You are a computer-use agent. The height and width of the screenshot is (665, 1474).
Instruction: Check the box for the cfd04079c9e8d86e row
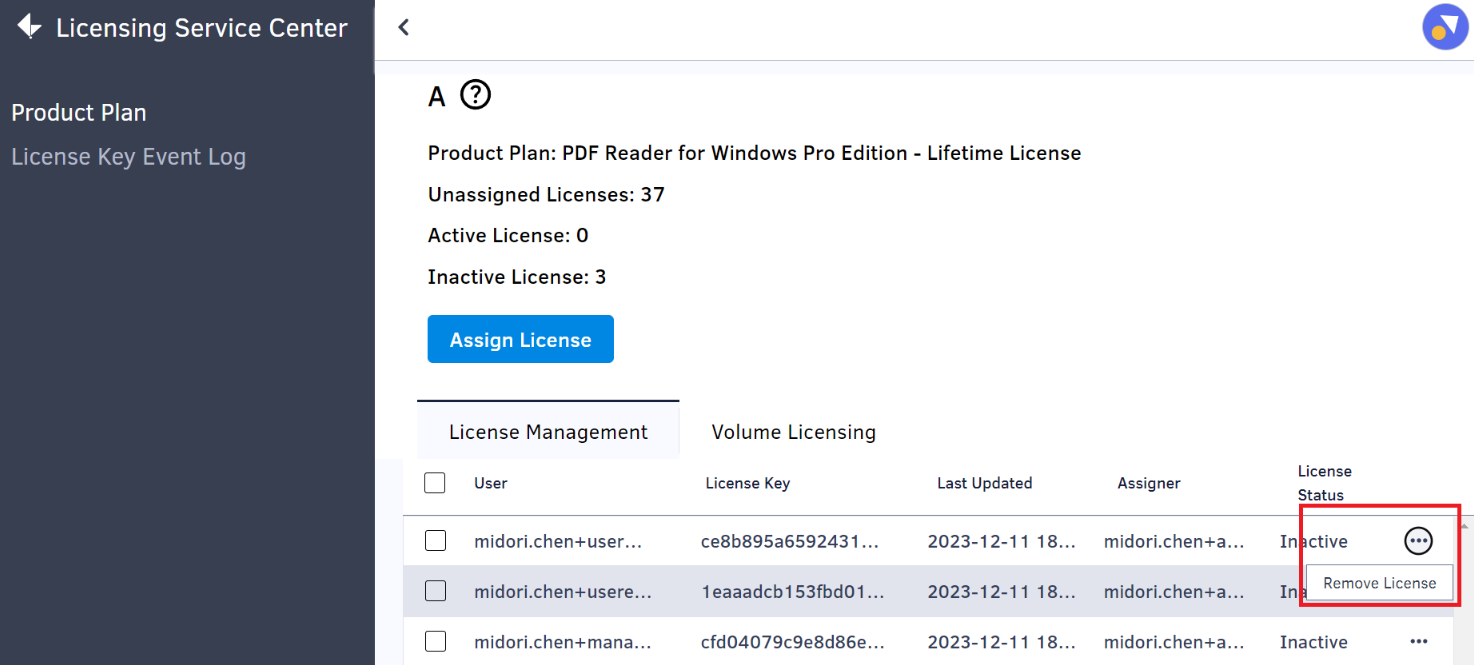[x=435, y=642]
